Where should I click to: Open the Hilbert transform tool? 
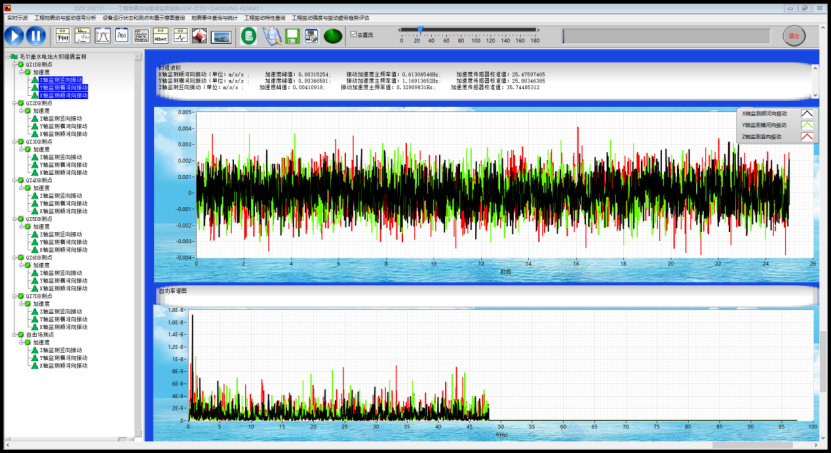point(161,35)
